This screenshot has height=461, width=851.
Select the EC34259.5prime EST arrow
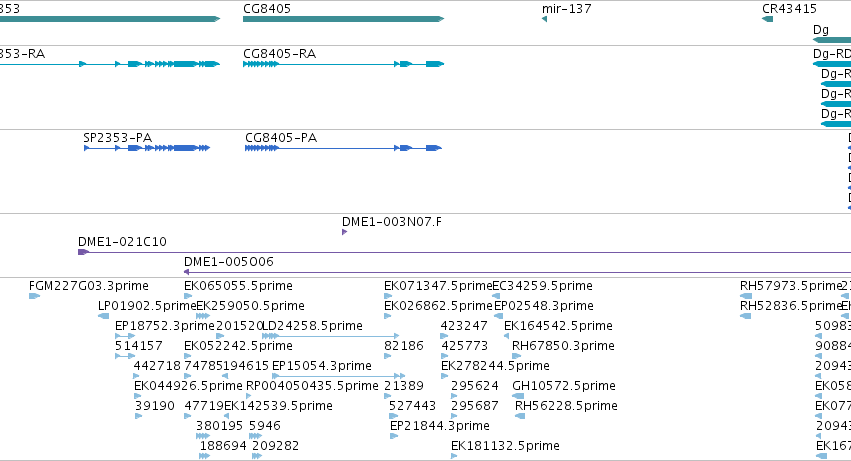coord(496,296)
